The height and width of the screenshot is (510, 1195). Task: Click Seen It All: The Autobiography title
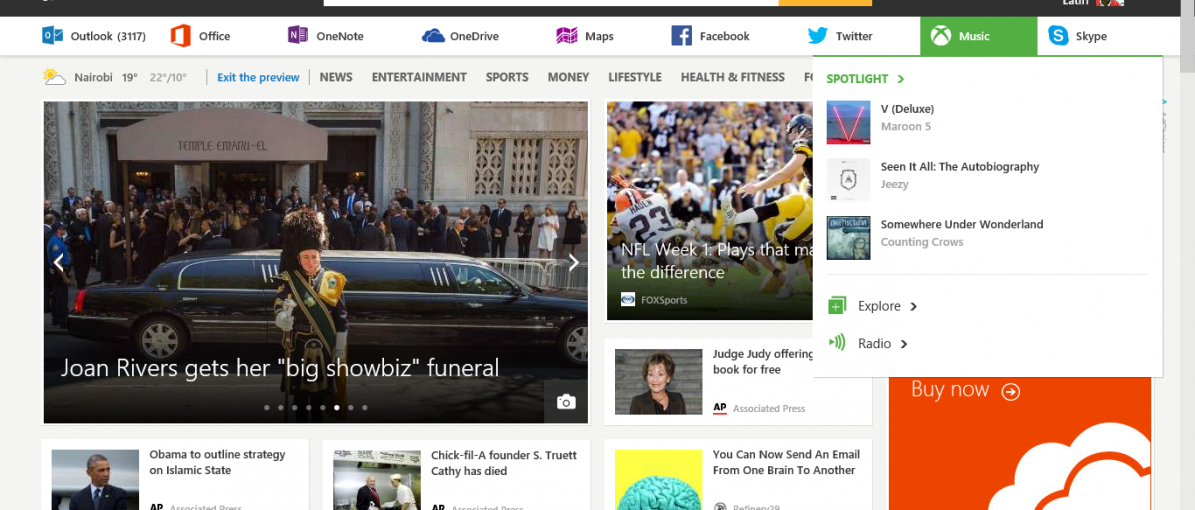(960, 167)
